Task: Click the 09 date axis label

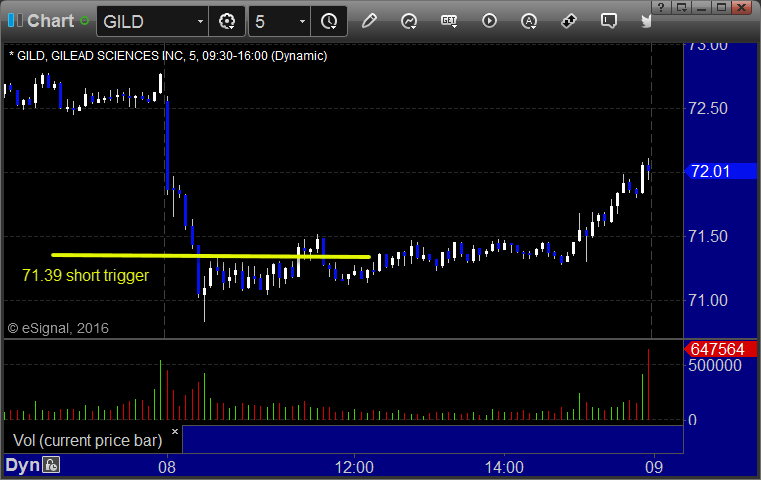Action: [x=654, y=467]
